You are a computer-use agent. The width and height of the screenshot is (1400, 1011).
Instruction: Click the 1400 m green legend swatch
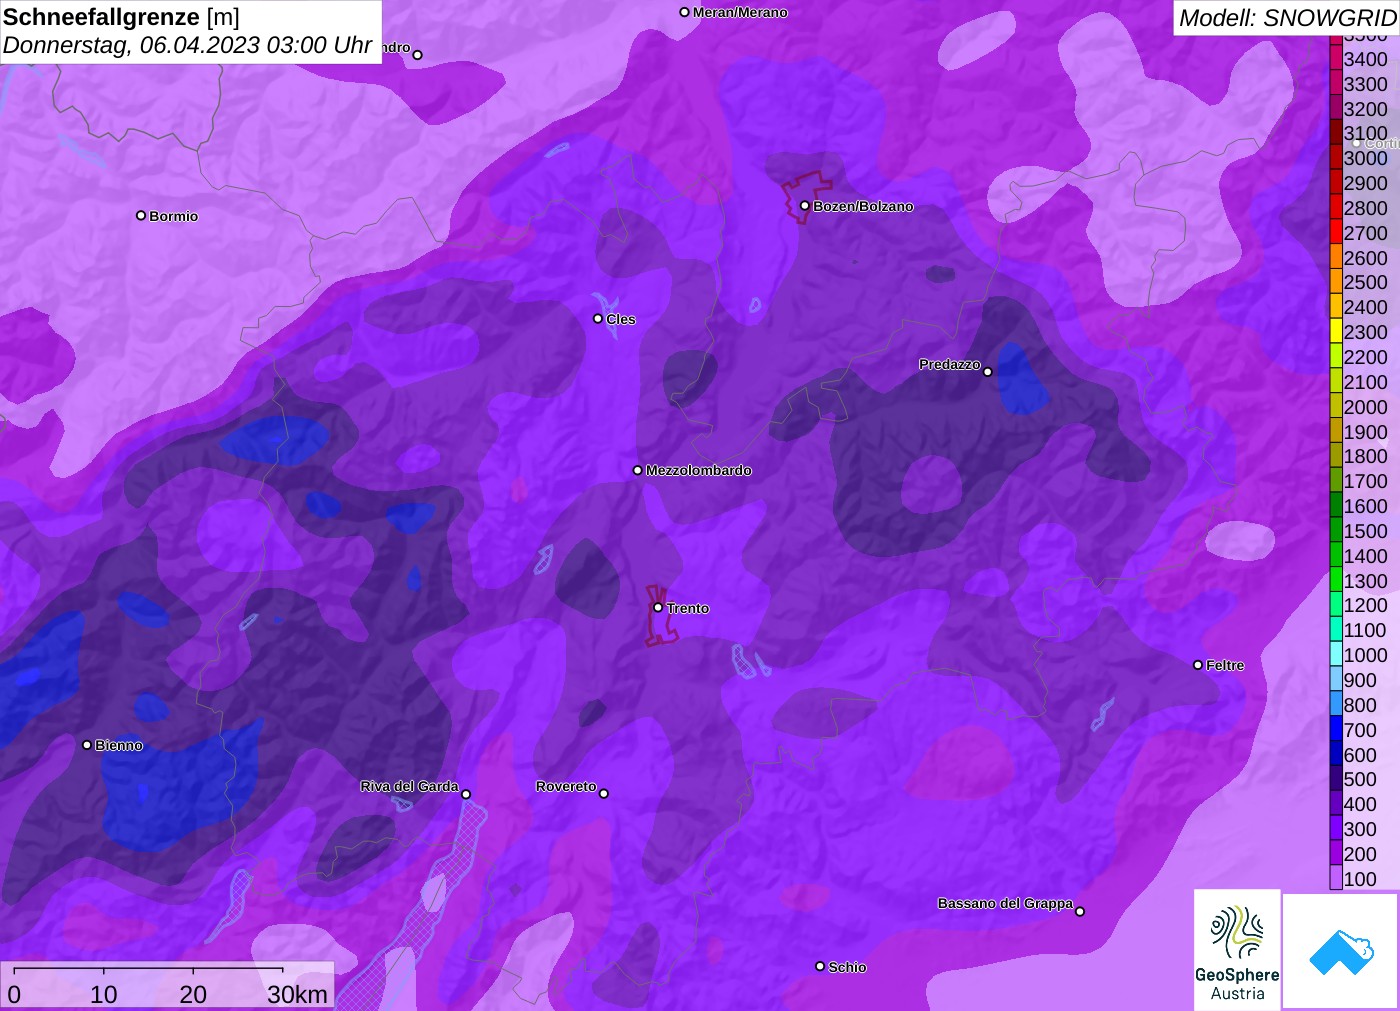tap(1336, 556)
